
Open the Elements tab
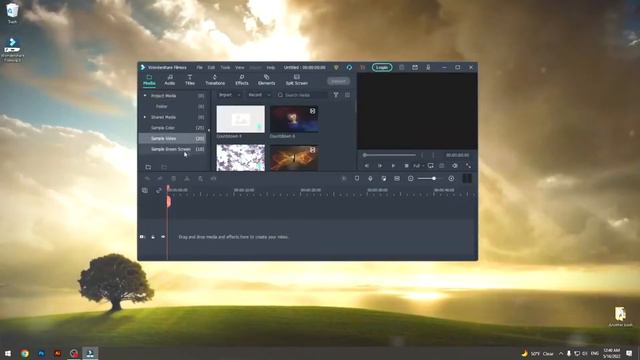click(x=267, y=80)
